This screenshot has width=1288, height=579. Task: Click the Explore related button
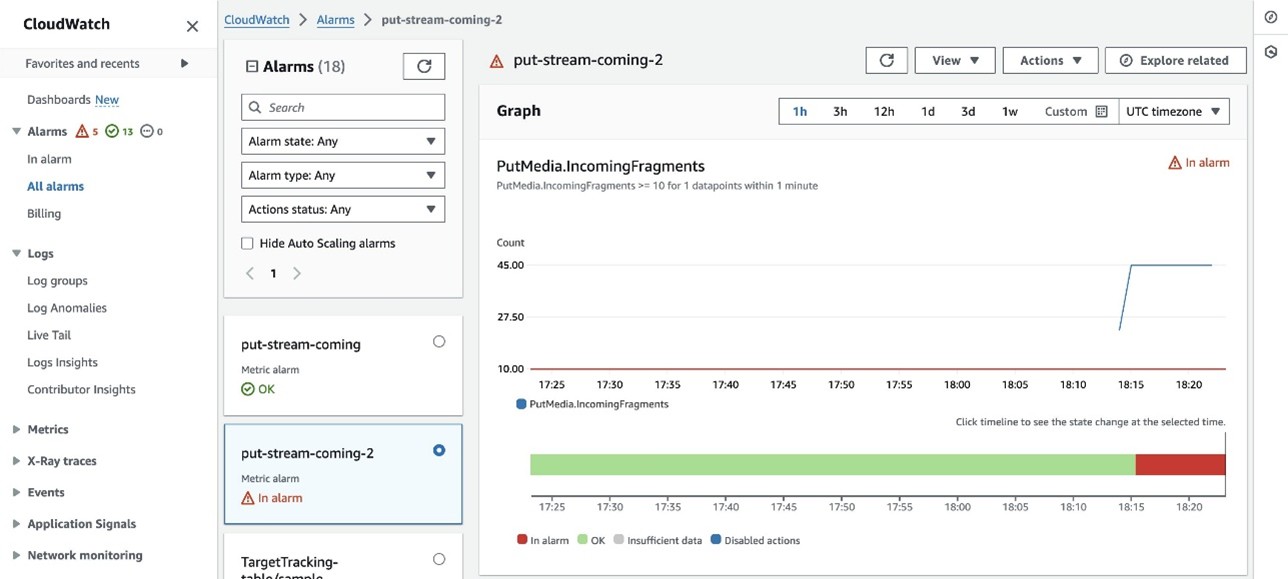pos(1175,60)
